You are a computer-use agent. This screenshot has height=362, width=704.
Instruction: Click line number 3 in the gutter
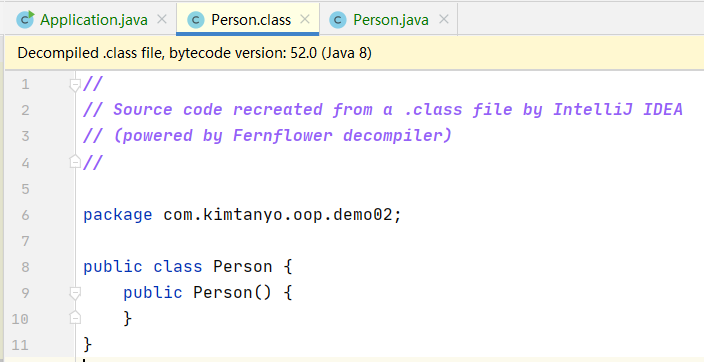pos(25,136)
